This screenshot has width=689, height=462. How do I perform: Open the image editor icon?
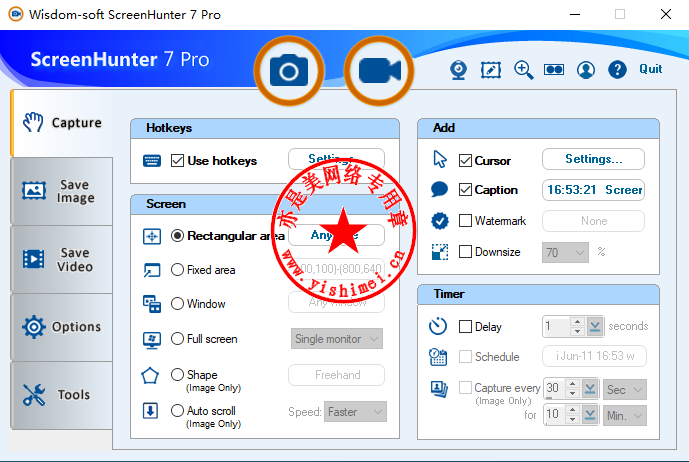(491, 70)
